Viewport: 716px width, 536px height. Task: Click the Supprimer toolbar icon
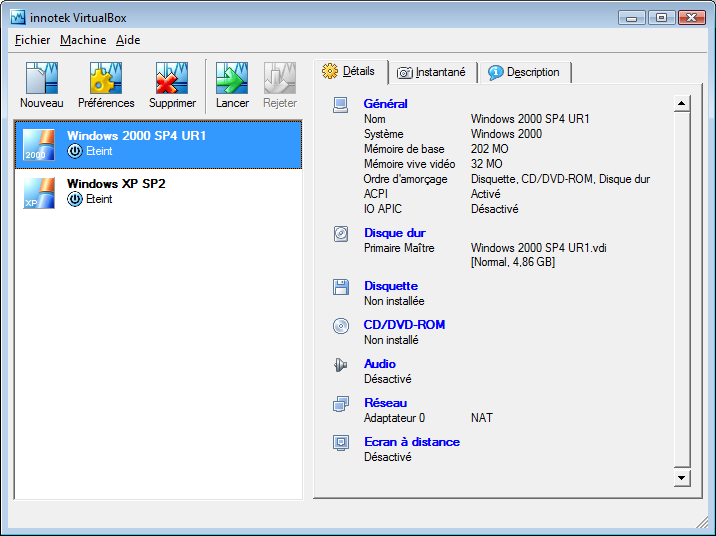pos(172,79)
